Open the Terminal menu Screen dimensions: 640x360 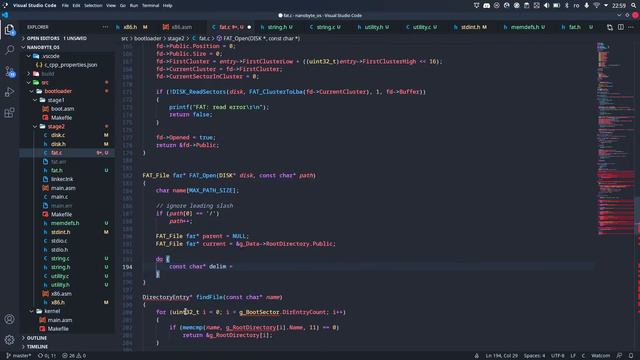[x=151, y=5]
